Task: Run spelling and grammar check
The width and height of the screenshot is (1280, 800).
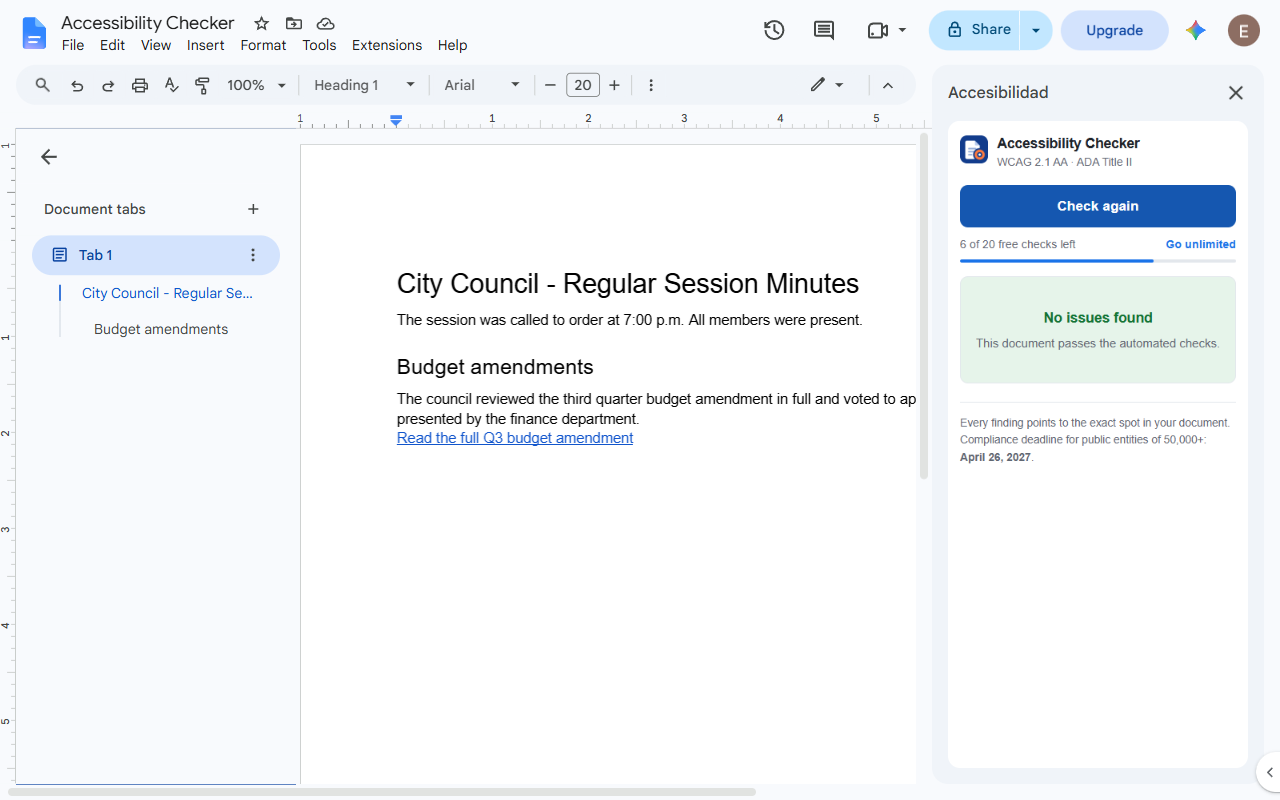Action: [171, 85]
